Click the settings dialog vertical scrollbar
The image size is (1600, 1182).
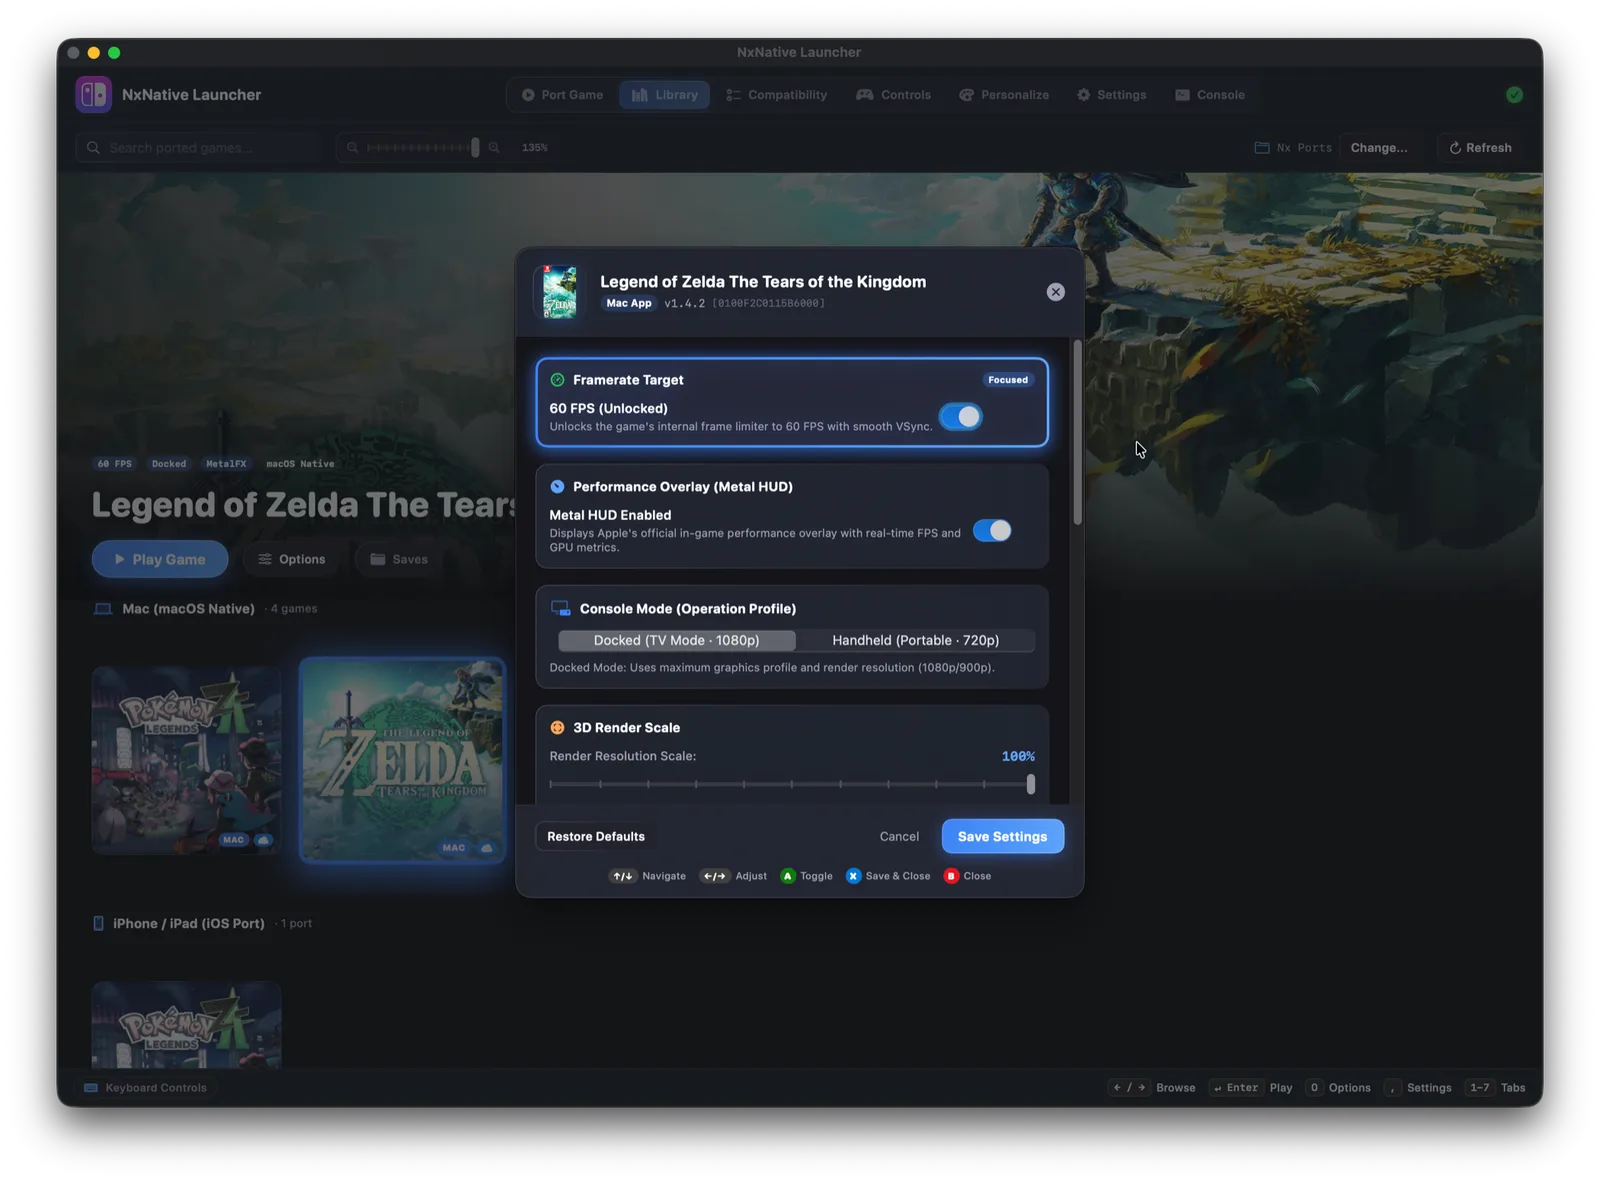tap(1077, 432)
